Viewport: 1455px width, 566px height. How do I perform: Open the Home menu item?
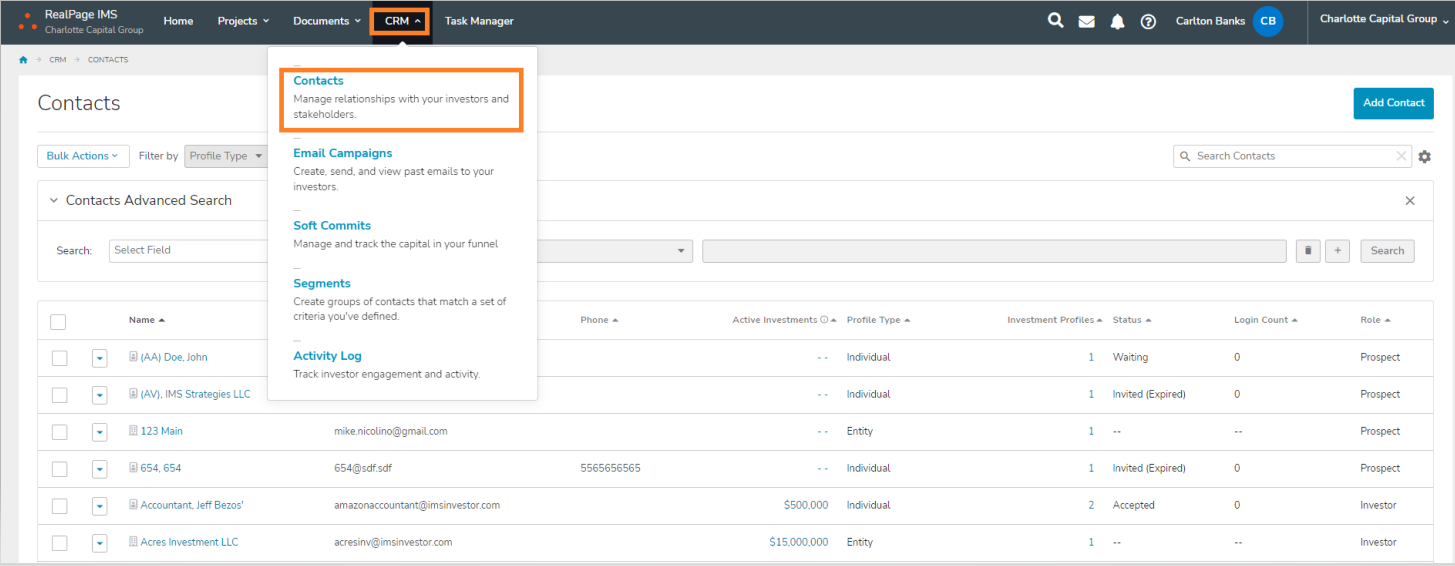(x=178, y=21)
